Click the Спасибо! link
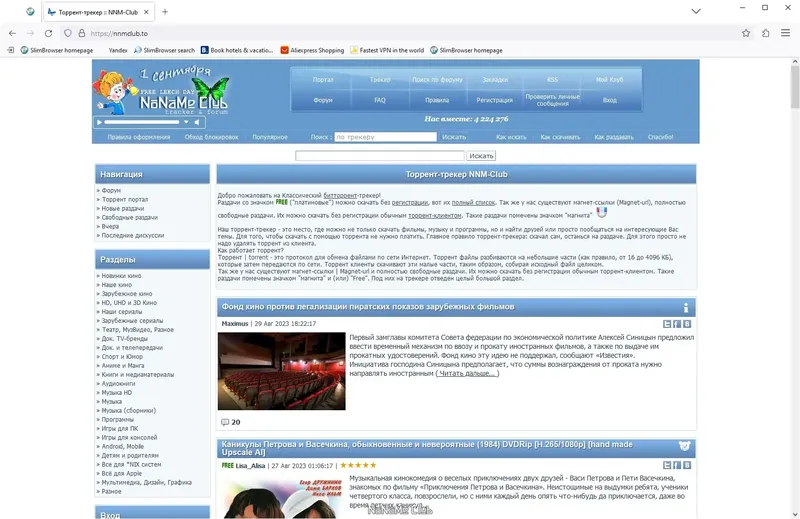This screenshot has height=519, width=800. (660, 137)
